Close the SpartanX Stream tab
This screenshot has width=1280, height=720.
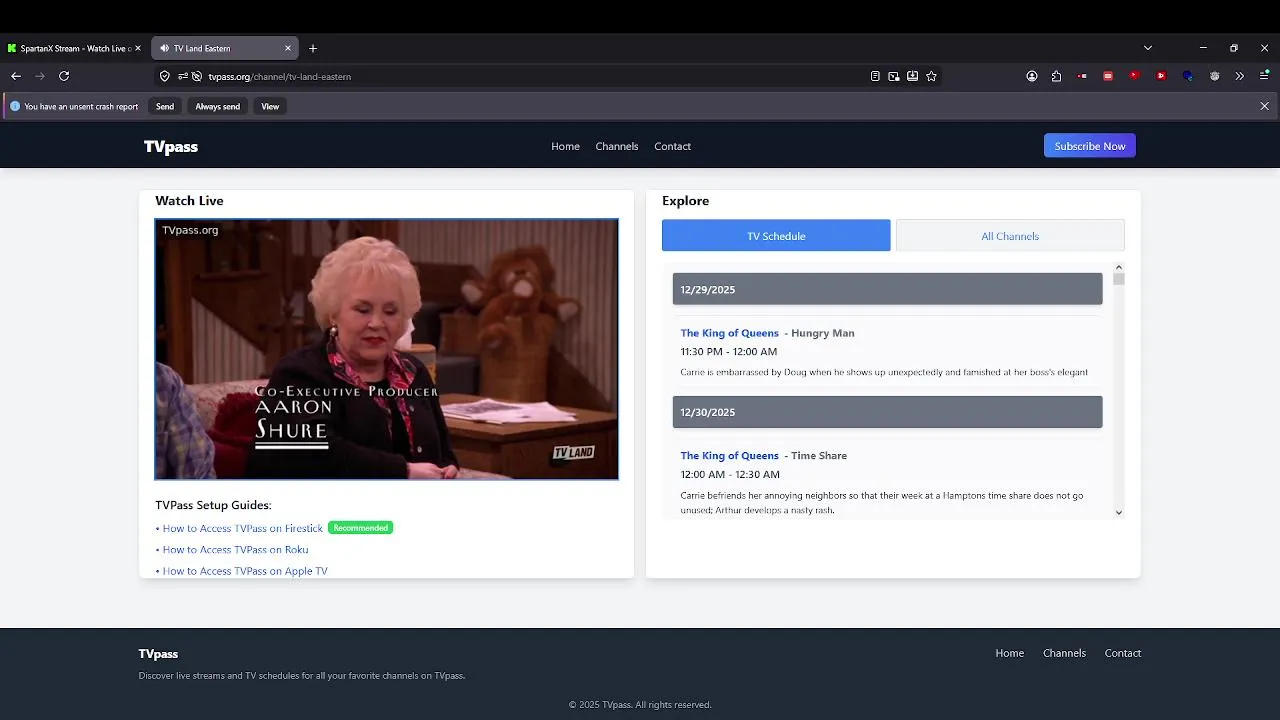coord(138,48)
